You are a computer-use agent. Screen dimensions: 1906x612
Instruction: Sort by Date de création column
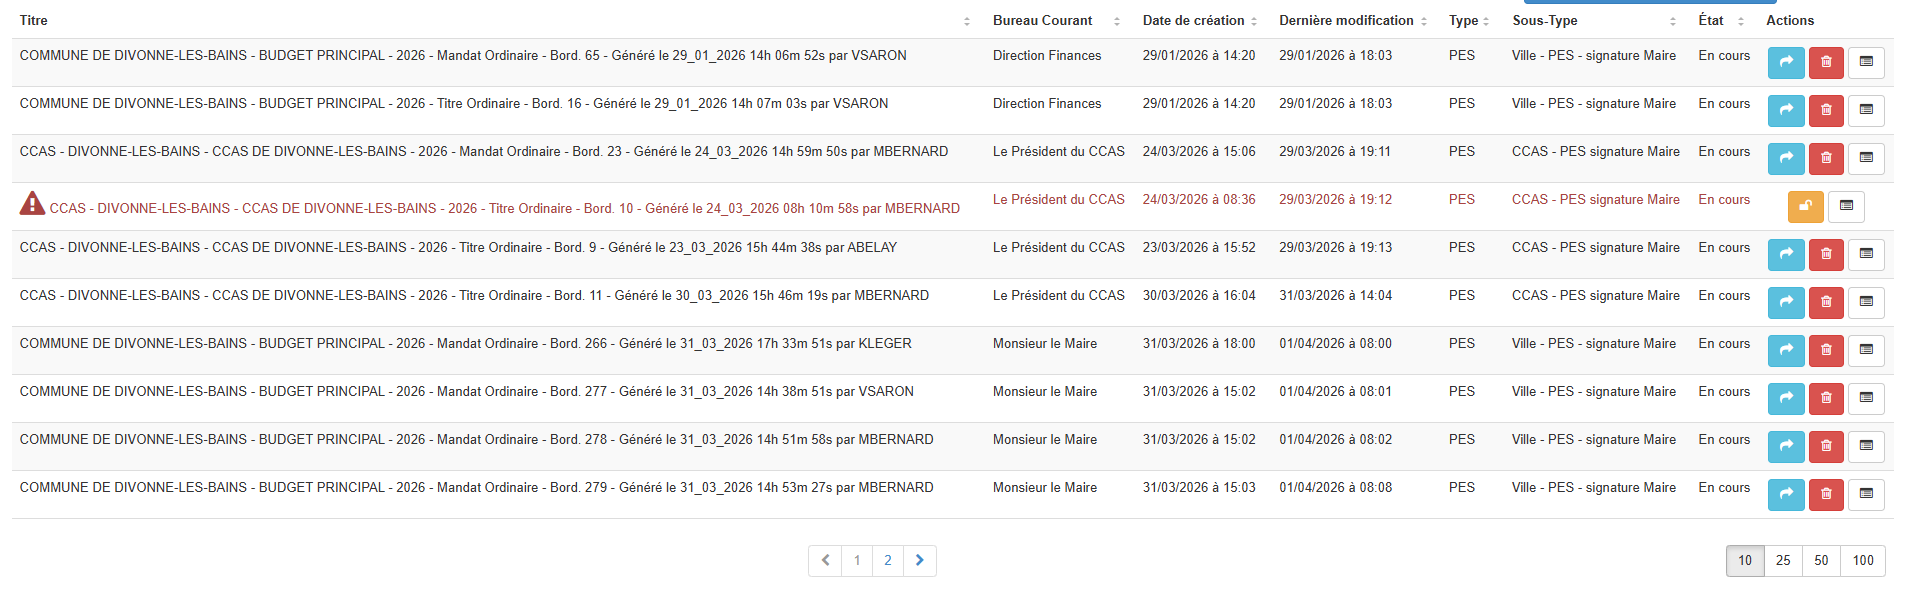1194,20
